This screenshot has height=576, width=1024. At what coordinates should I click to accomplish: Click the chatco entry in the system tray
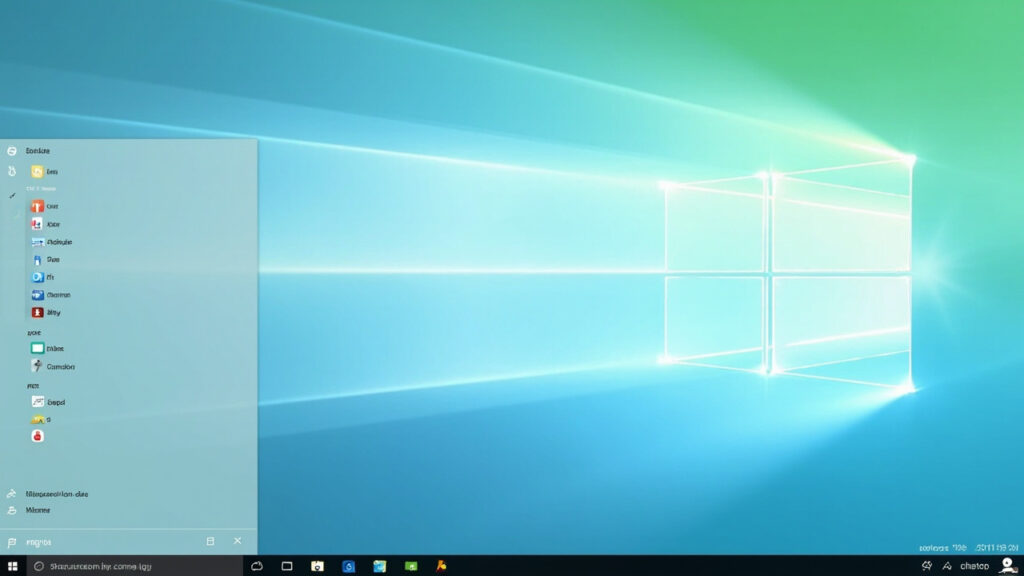coord(975,566)
